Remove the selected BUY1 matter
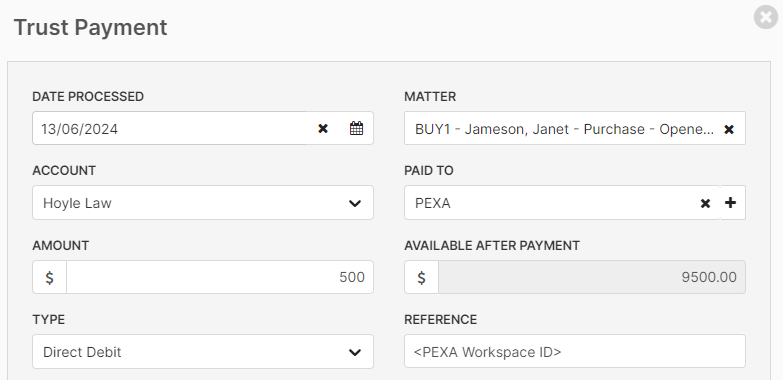The image size is (783, 380). pos(729,129)
